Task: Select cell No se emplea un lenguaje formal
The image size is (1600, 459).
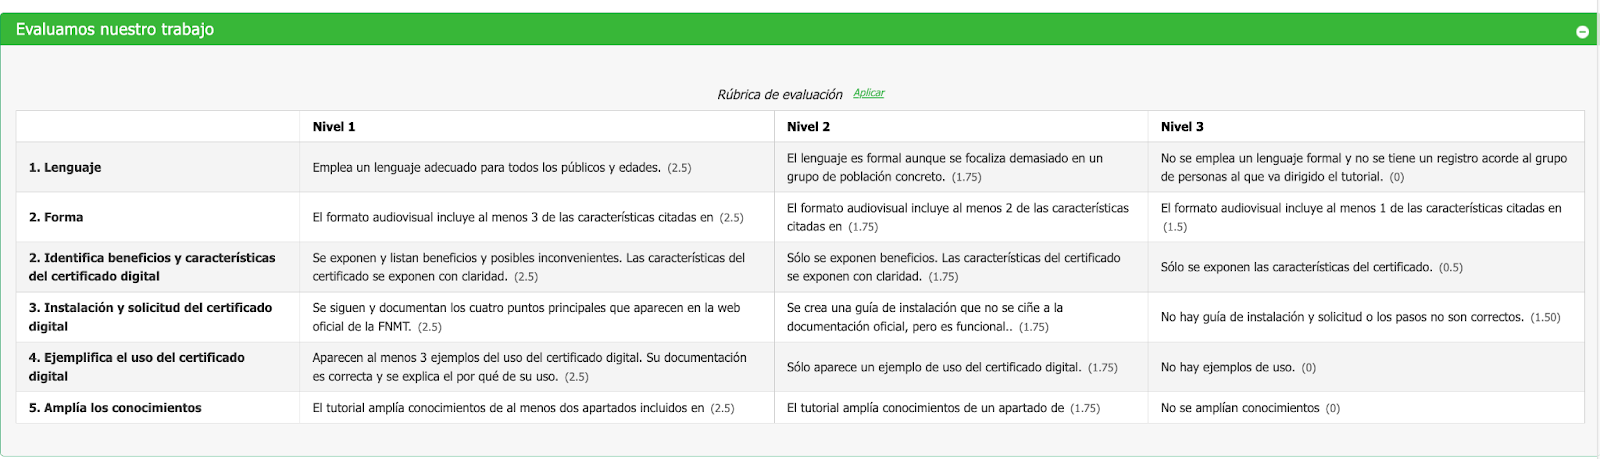Action: coord(1366,167)
